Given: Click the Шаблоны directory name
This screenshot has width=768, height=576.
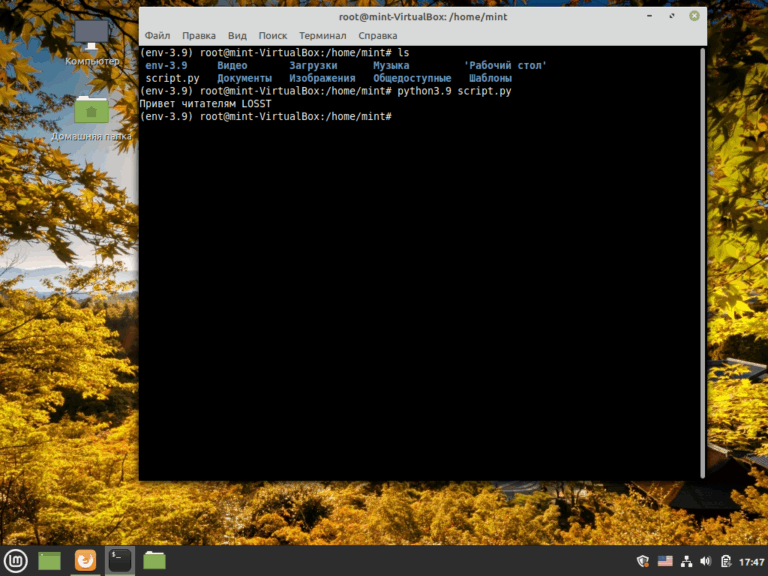Looking at the screenshot, I should (x=490, y=78).
